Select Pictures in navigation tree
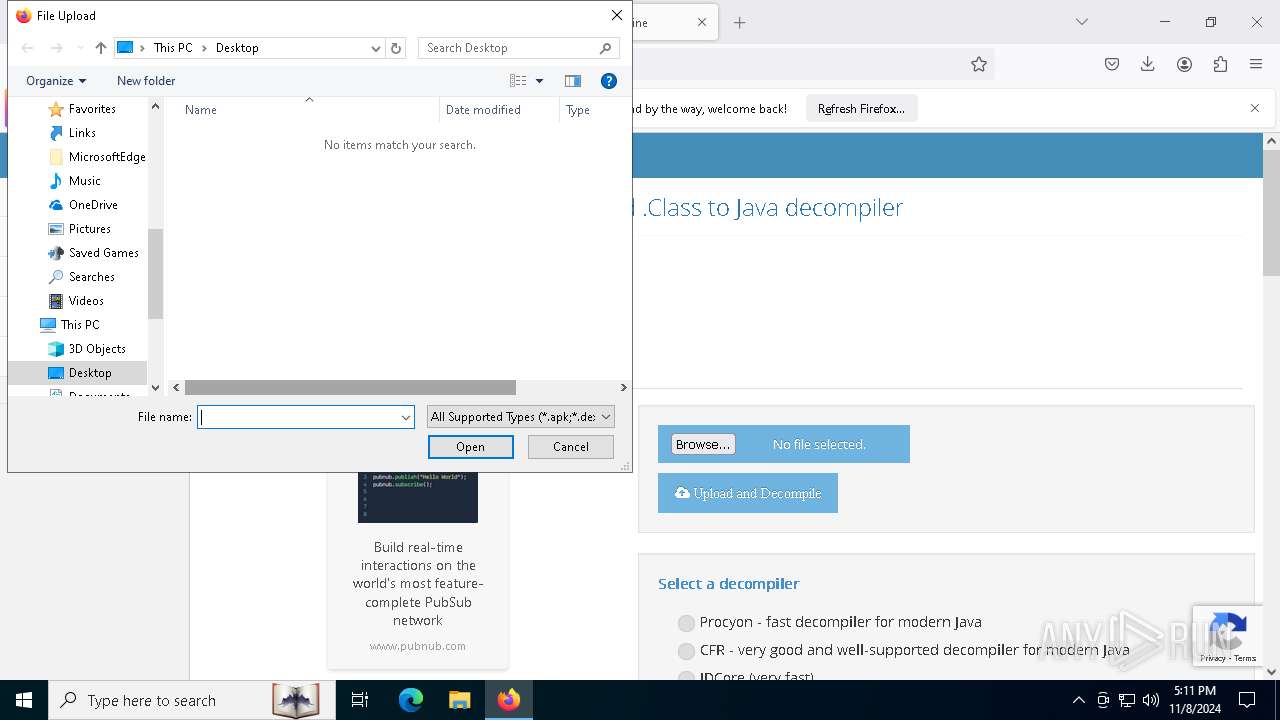The height and width of the screenshot is (720, 1280). (90, 229)
